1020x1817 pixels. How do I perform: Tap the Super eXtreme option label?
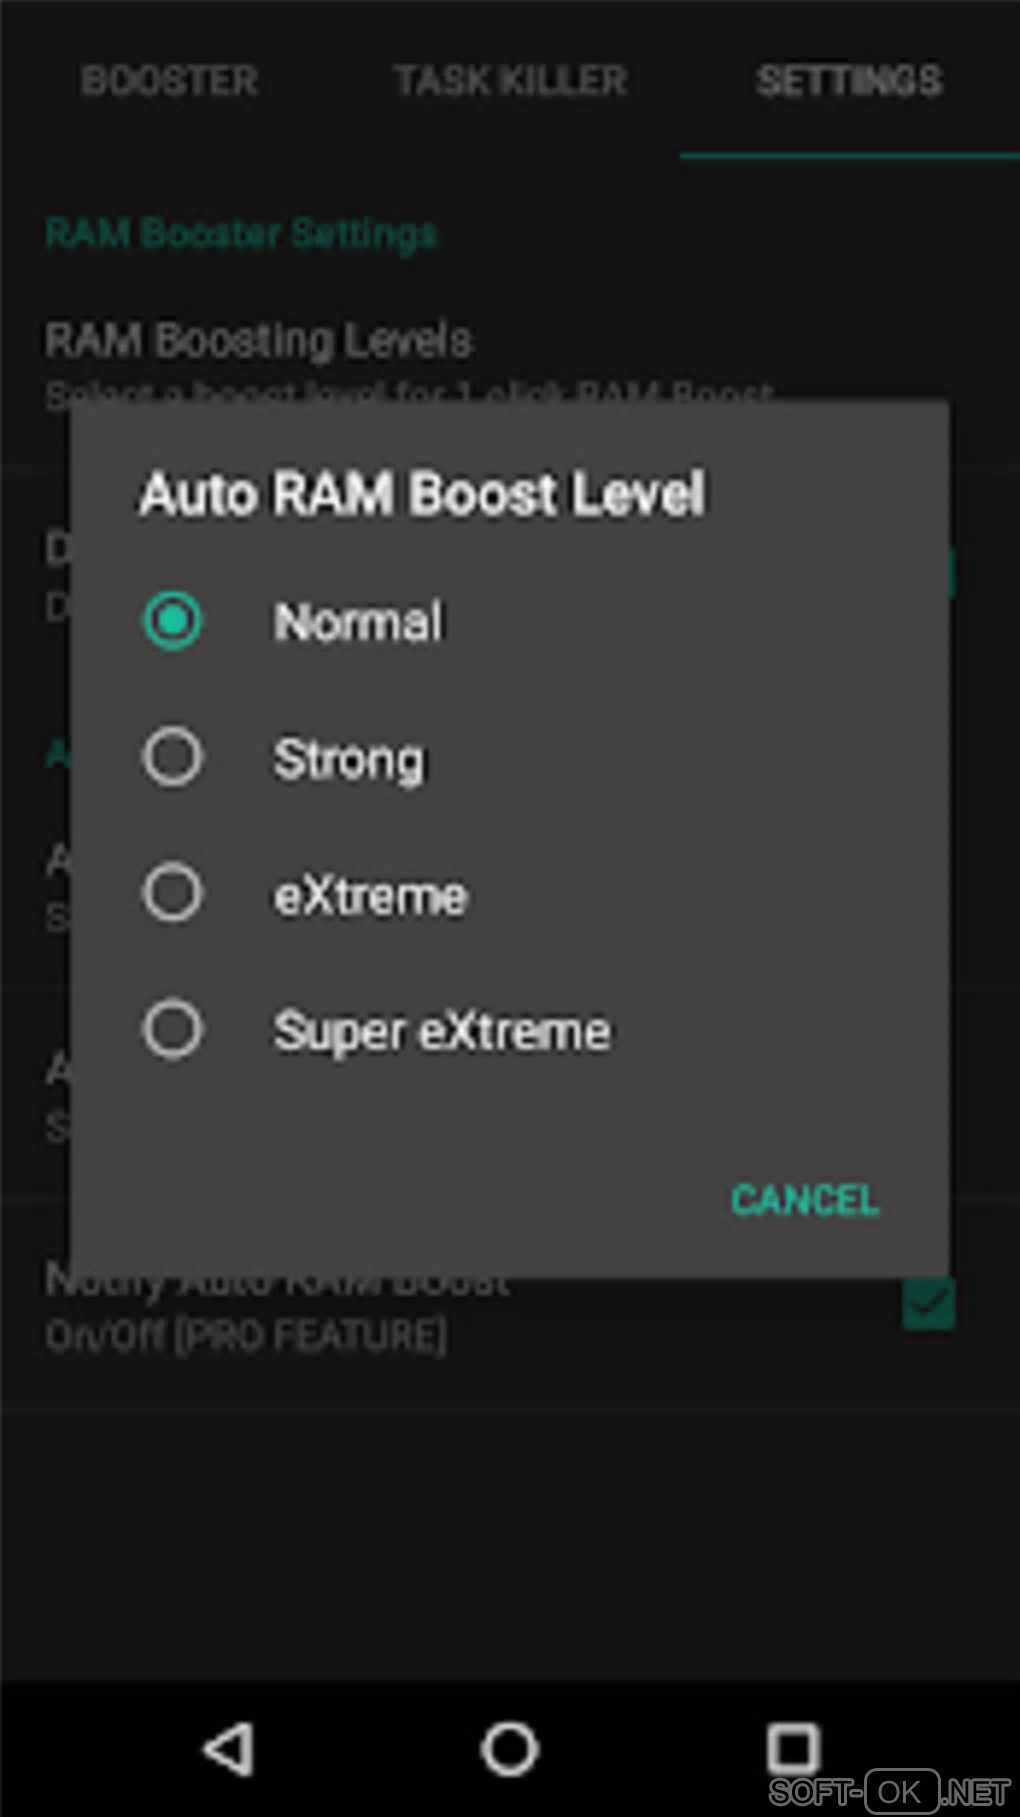tap(442, 1033)
